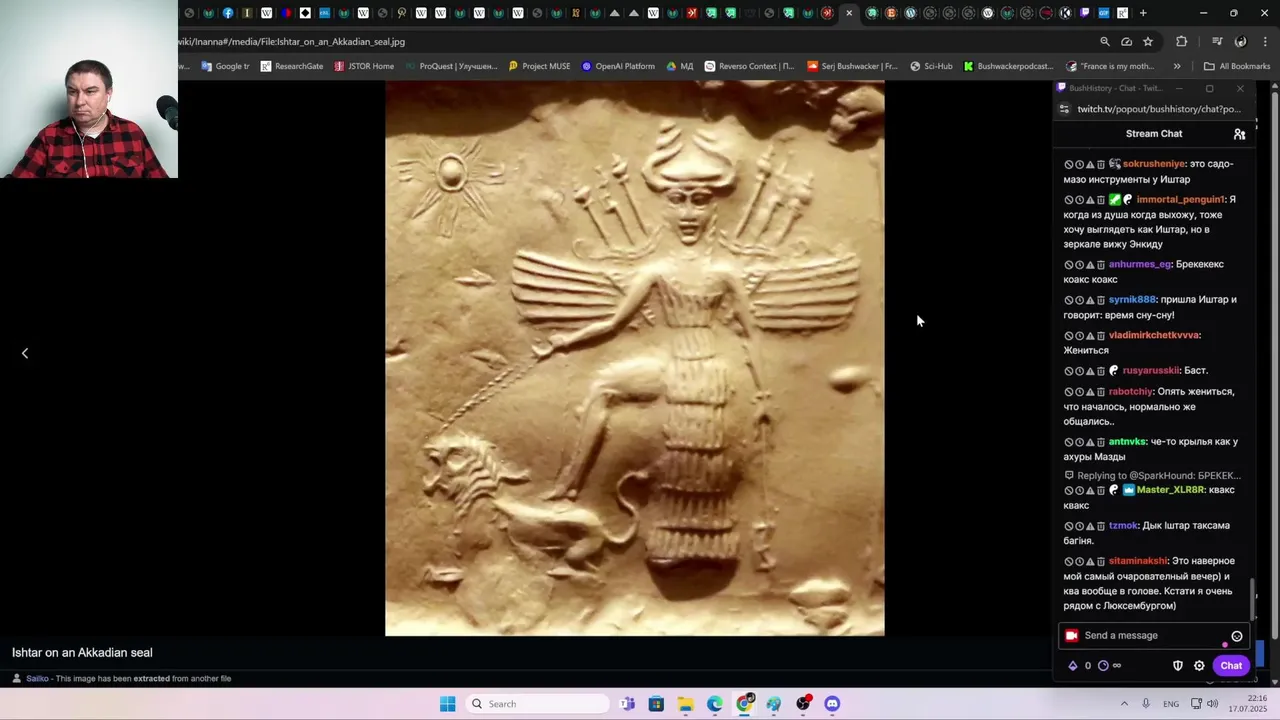
Task: Ban rusyarusskii with the ban icon
Action: pos(1069,371)
